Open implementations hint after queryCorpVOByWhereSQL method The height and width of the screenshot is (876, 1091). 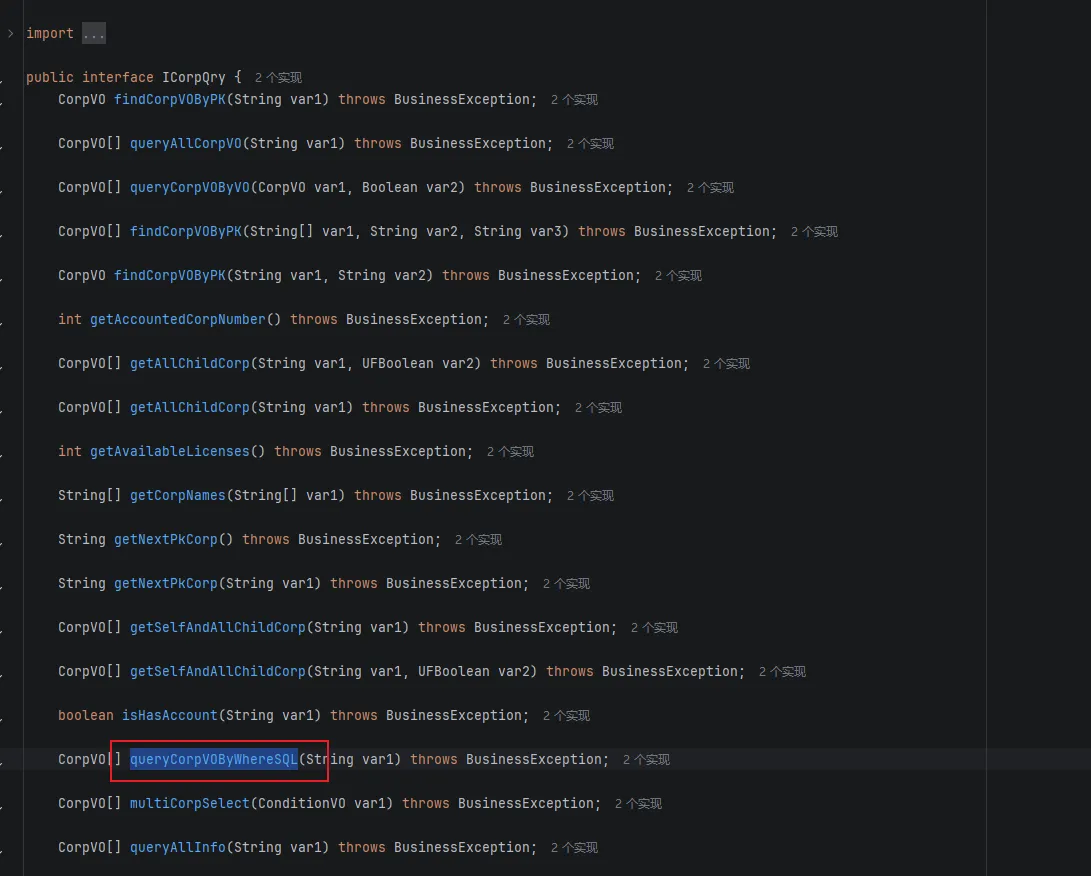(x=646, y=760)
